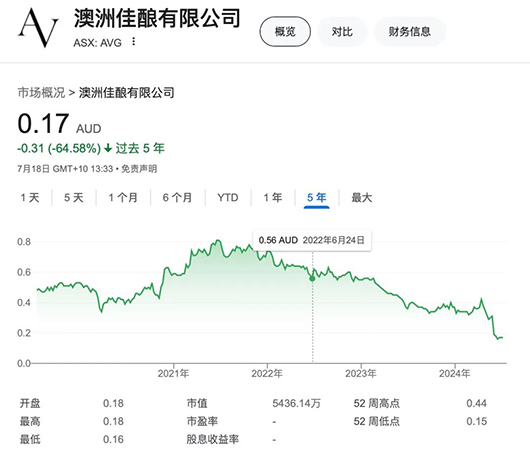This screenshot has height=452, width=530.
Task: Click the 52 周低点 value 0.15
Action: click(476, 421)
